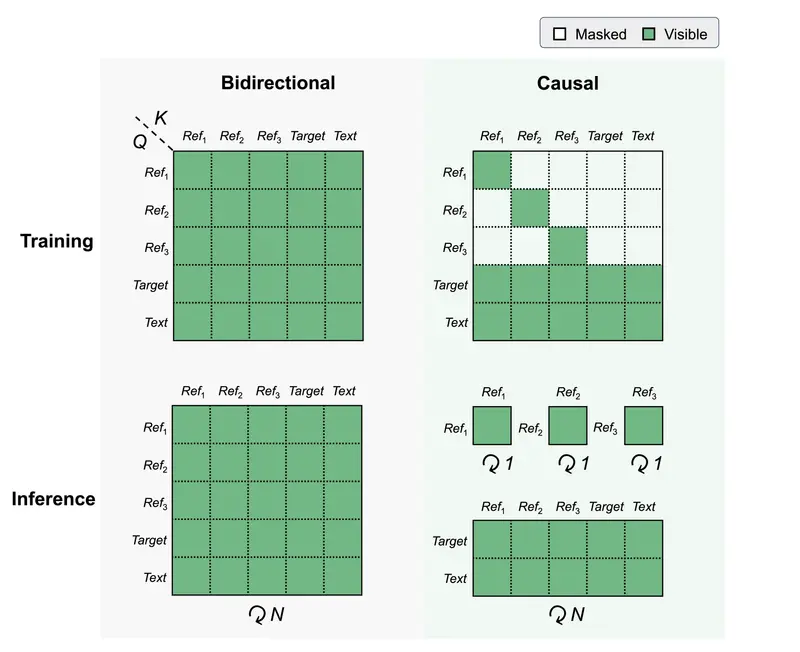Select the standalone Ref3 green square in Causal inference
Viewport: 800px width, 652px height.
point(644,425)
